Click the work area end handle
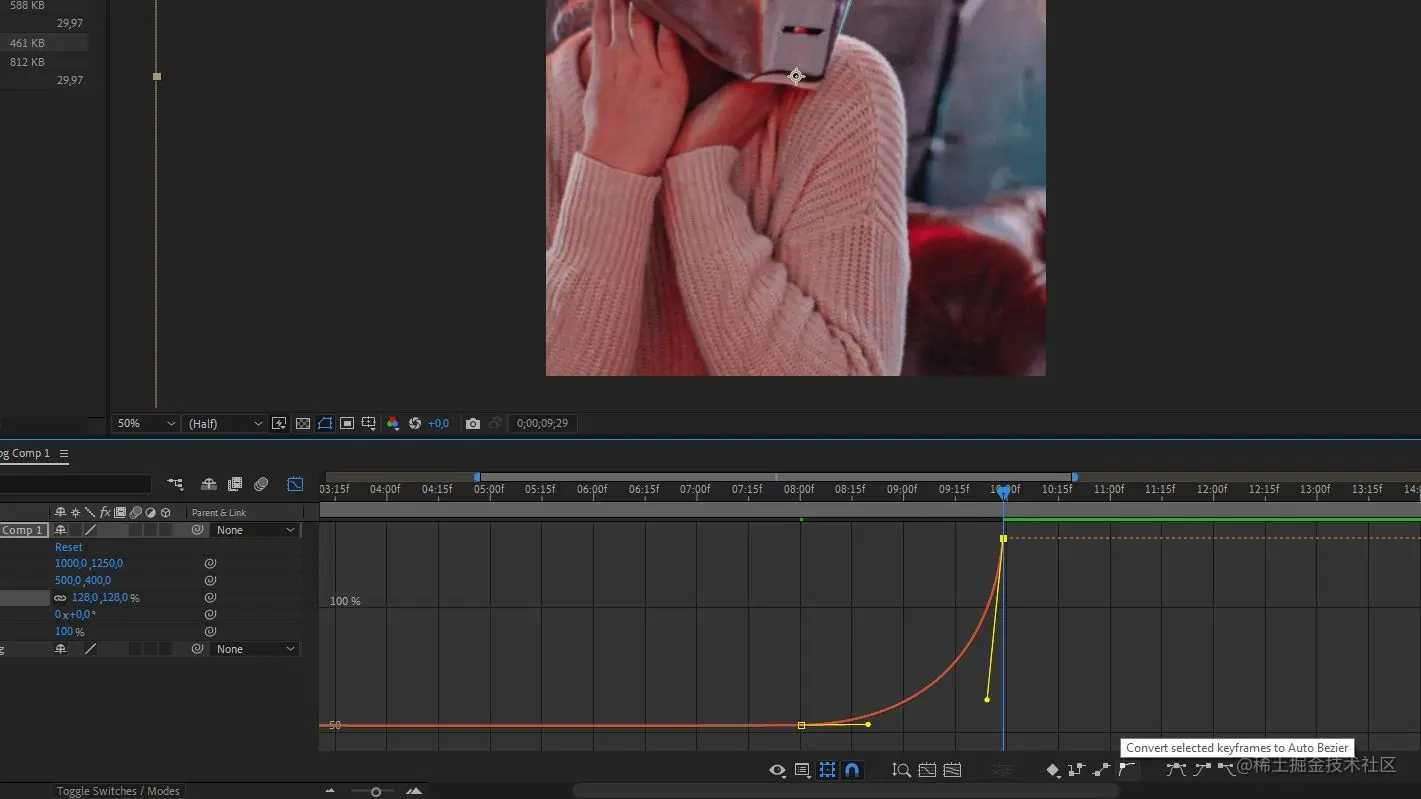 click(x=1074, y=477)
